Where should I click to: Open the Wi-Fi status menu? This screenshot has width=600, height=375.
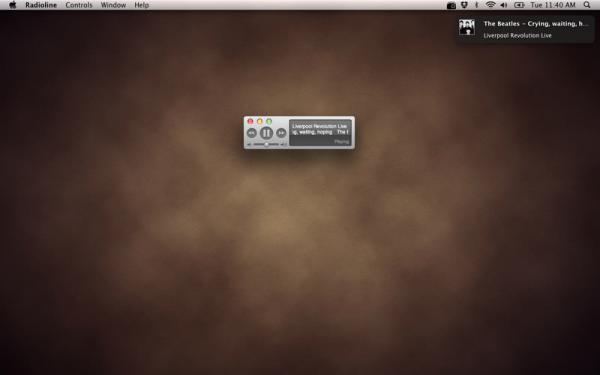point(490,5)
